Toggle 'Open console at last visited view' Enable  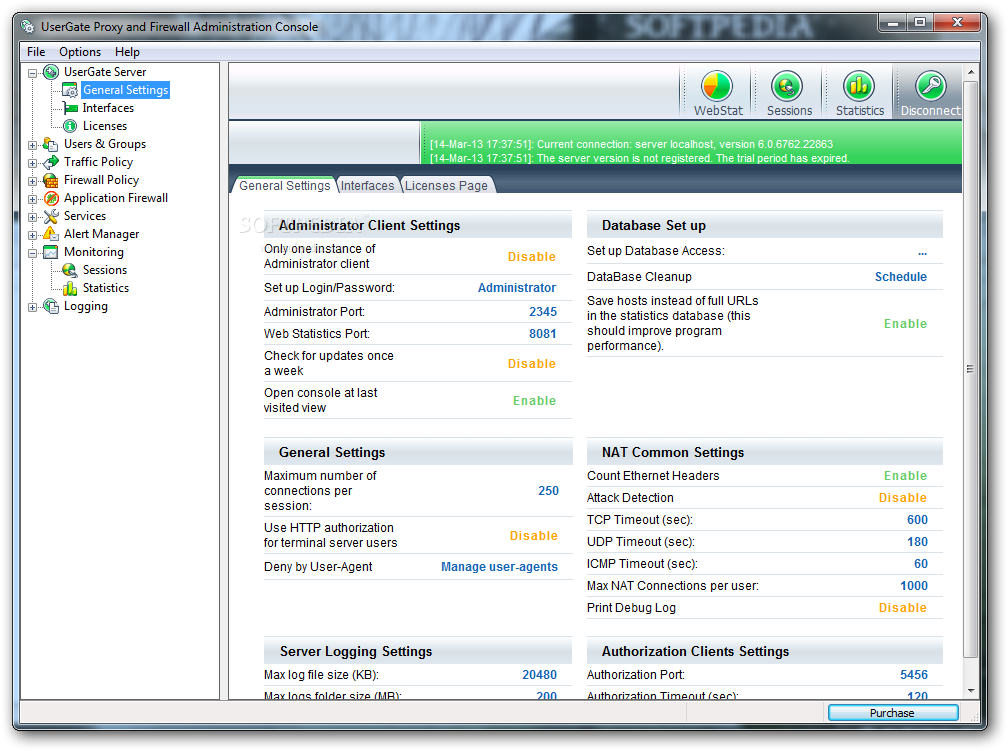click(534, 401)
